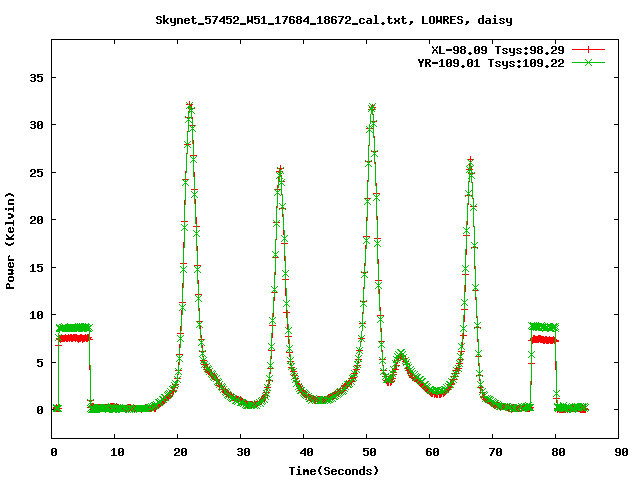The image size is (640, 480).
Task: Click the y-axis tick label 0
Action: (x=40, y=410)
